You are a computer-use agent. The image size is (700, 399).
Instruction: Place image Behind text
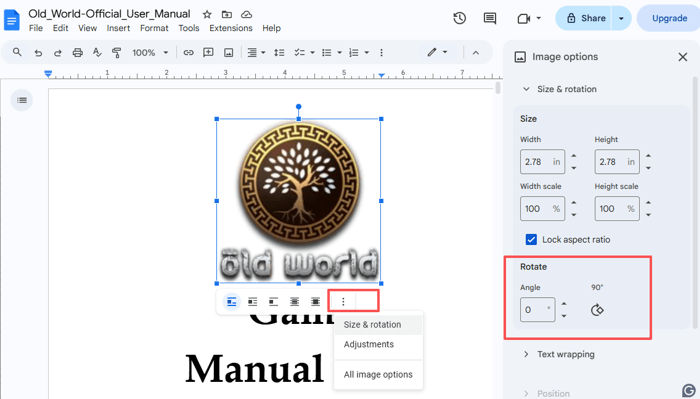(295, 302)
